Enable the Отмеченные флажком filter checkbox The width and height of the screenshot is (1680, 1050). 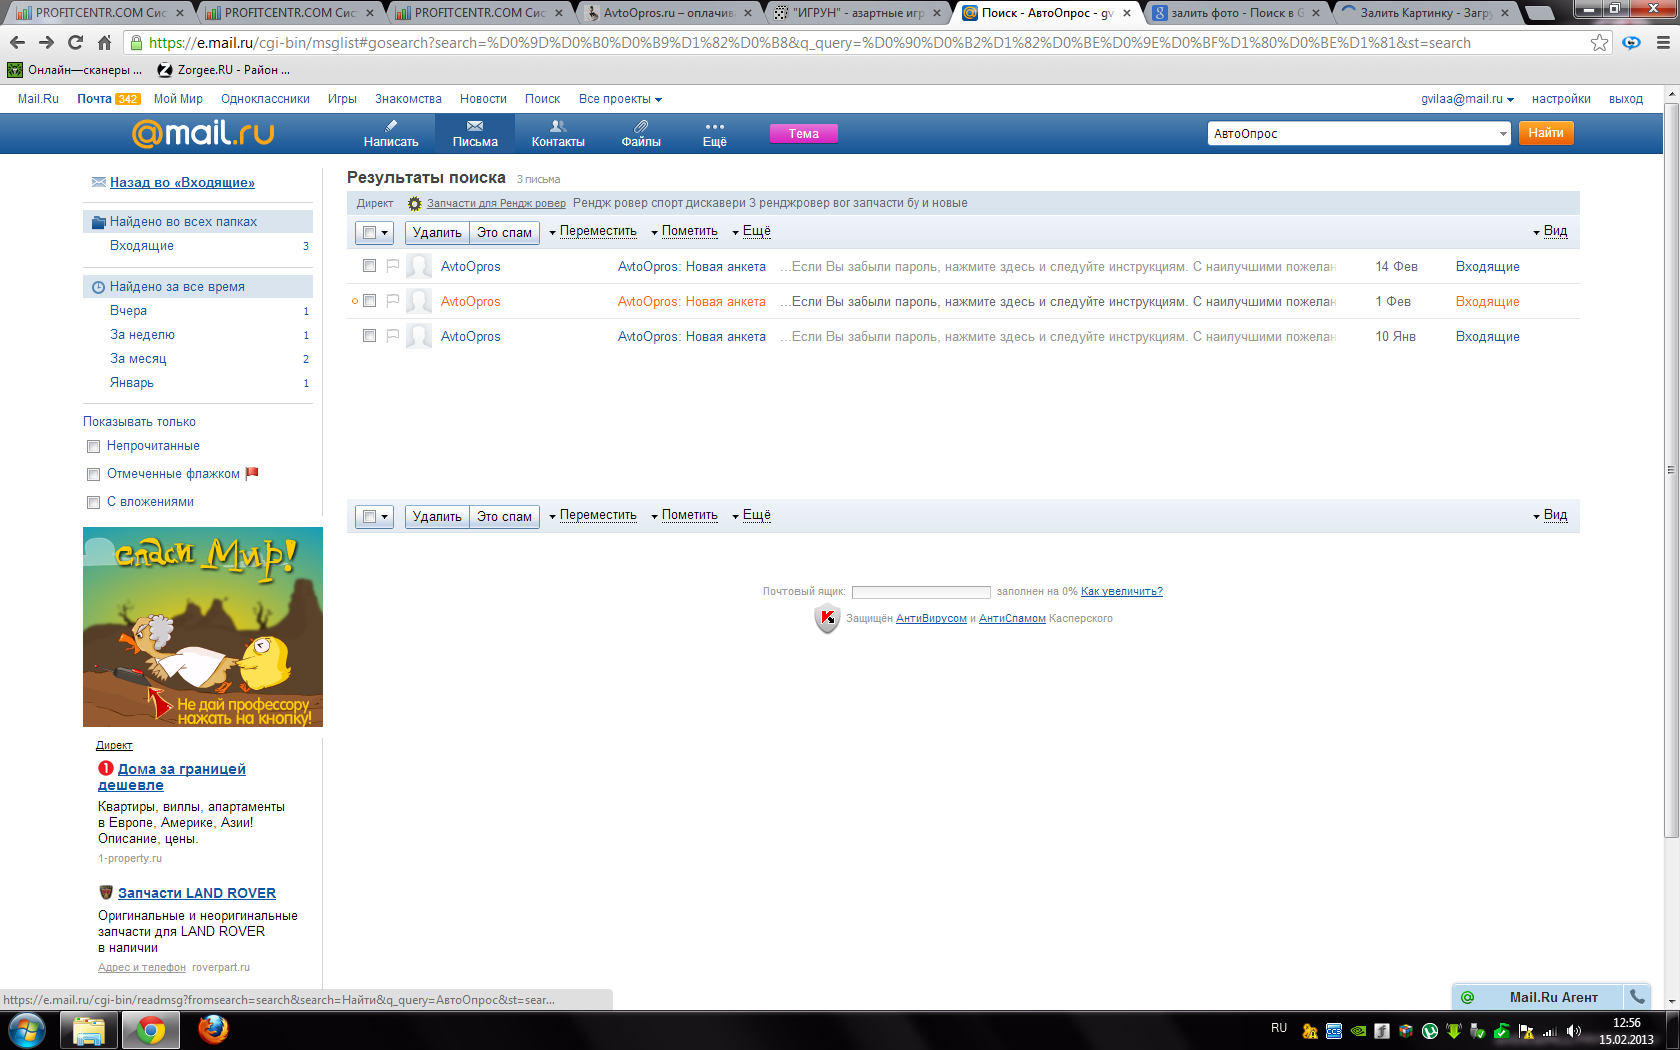pyautogui.click(x=93, y=474)
